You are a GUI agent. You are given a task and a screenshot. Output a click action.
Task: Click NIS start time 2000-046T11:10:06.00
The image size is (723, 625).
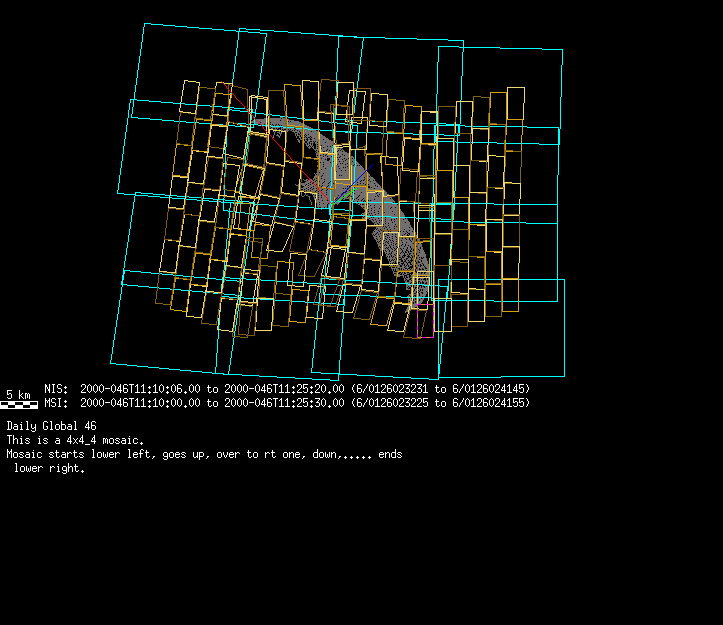pyautogui.click(x=140, y=388)
